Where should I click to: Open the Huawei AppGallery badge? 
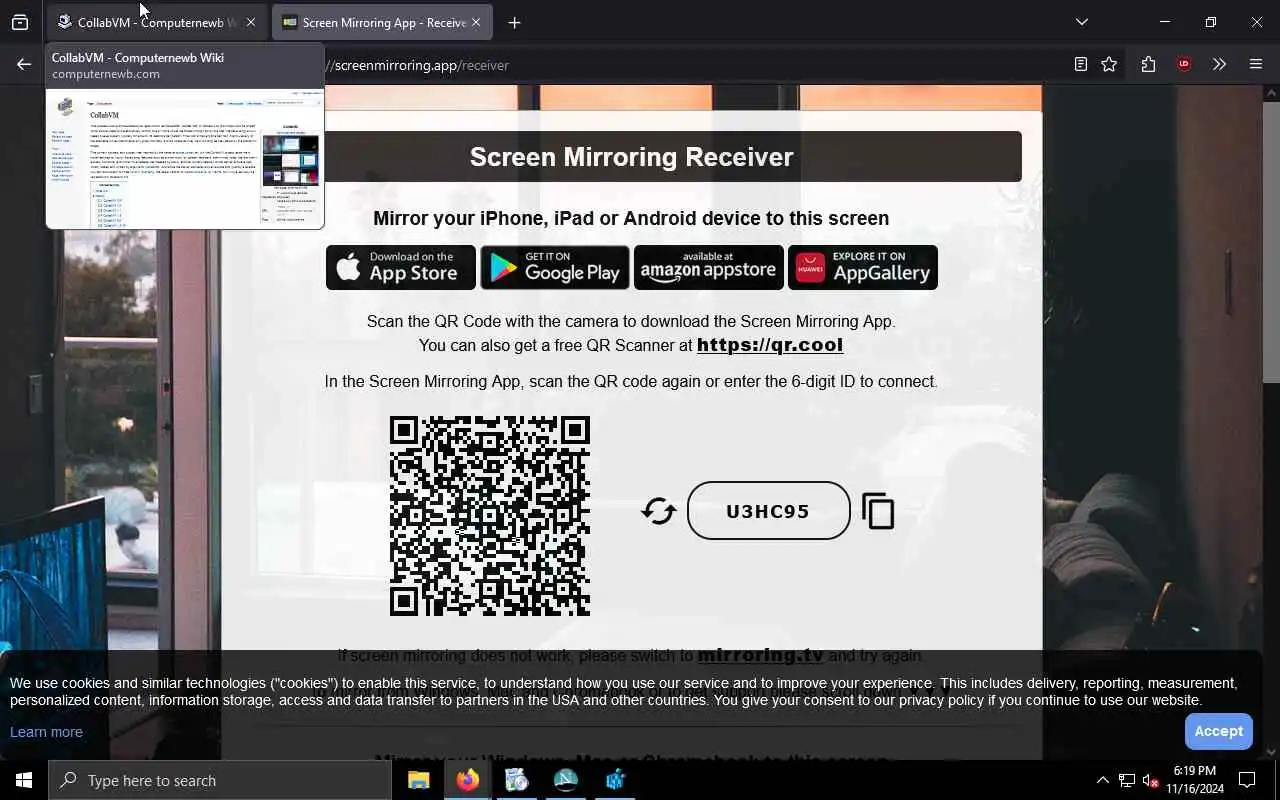(863, 267)
